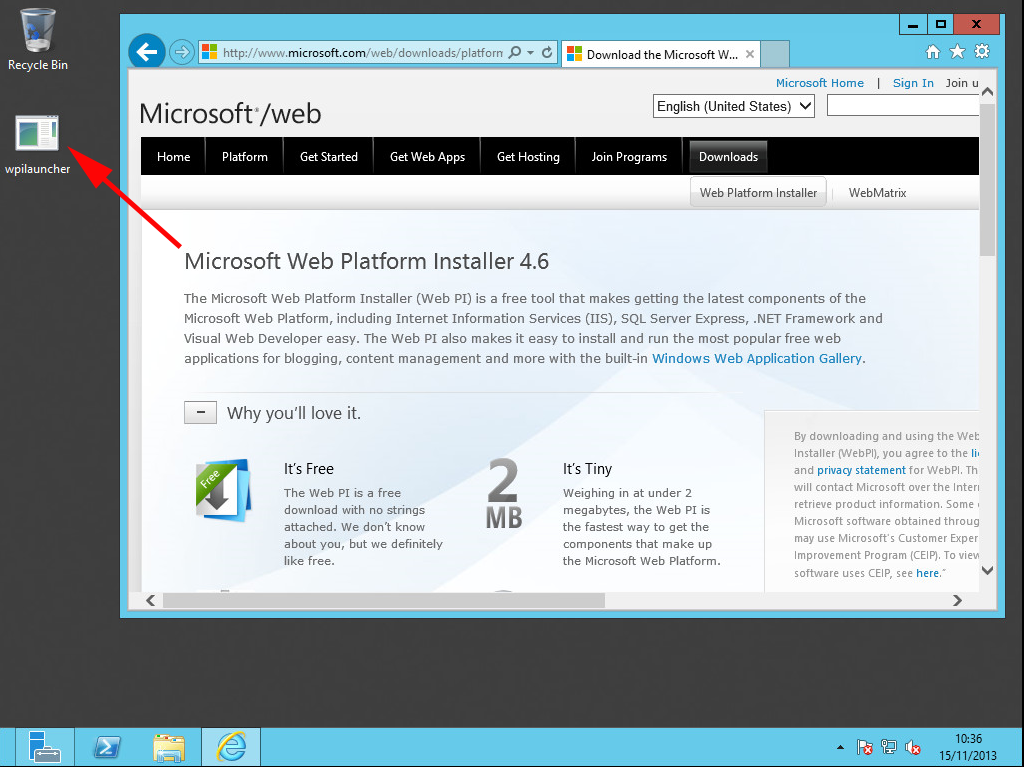Click the 'here' CEIP link
The height and width of the screenshot is (767, 1024).
point(927,573)
